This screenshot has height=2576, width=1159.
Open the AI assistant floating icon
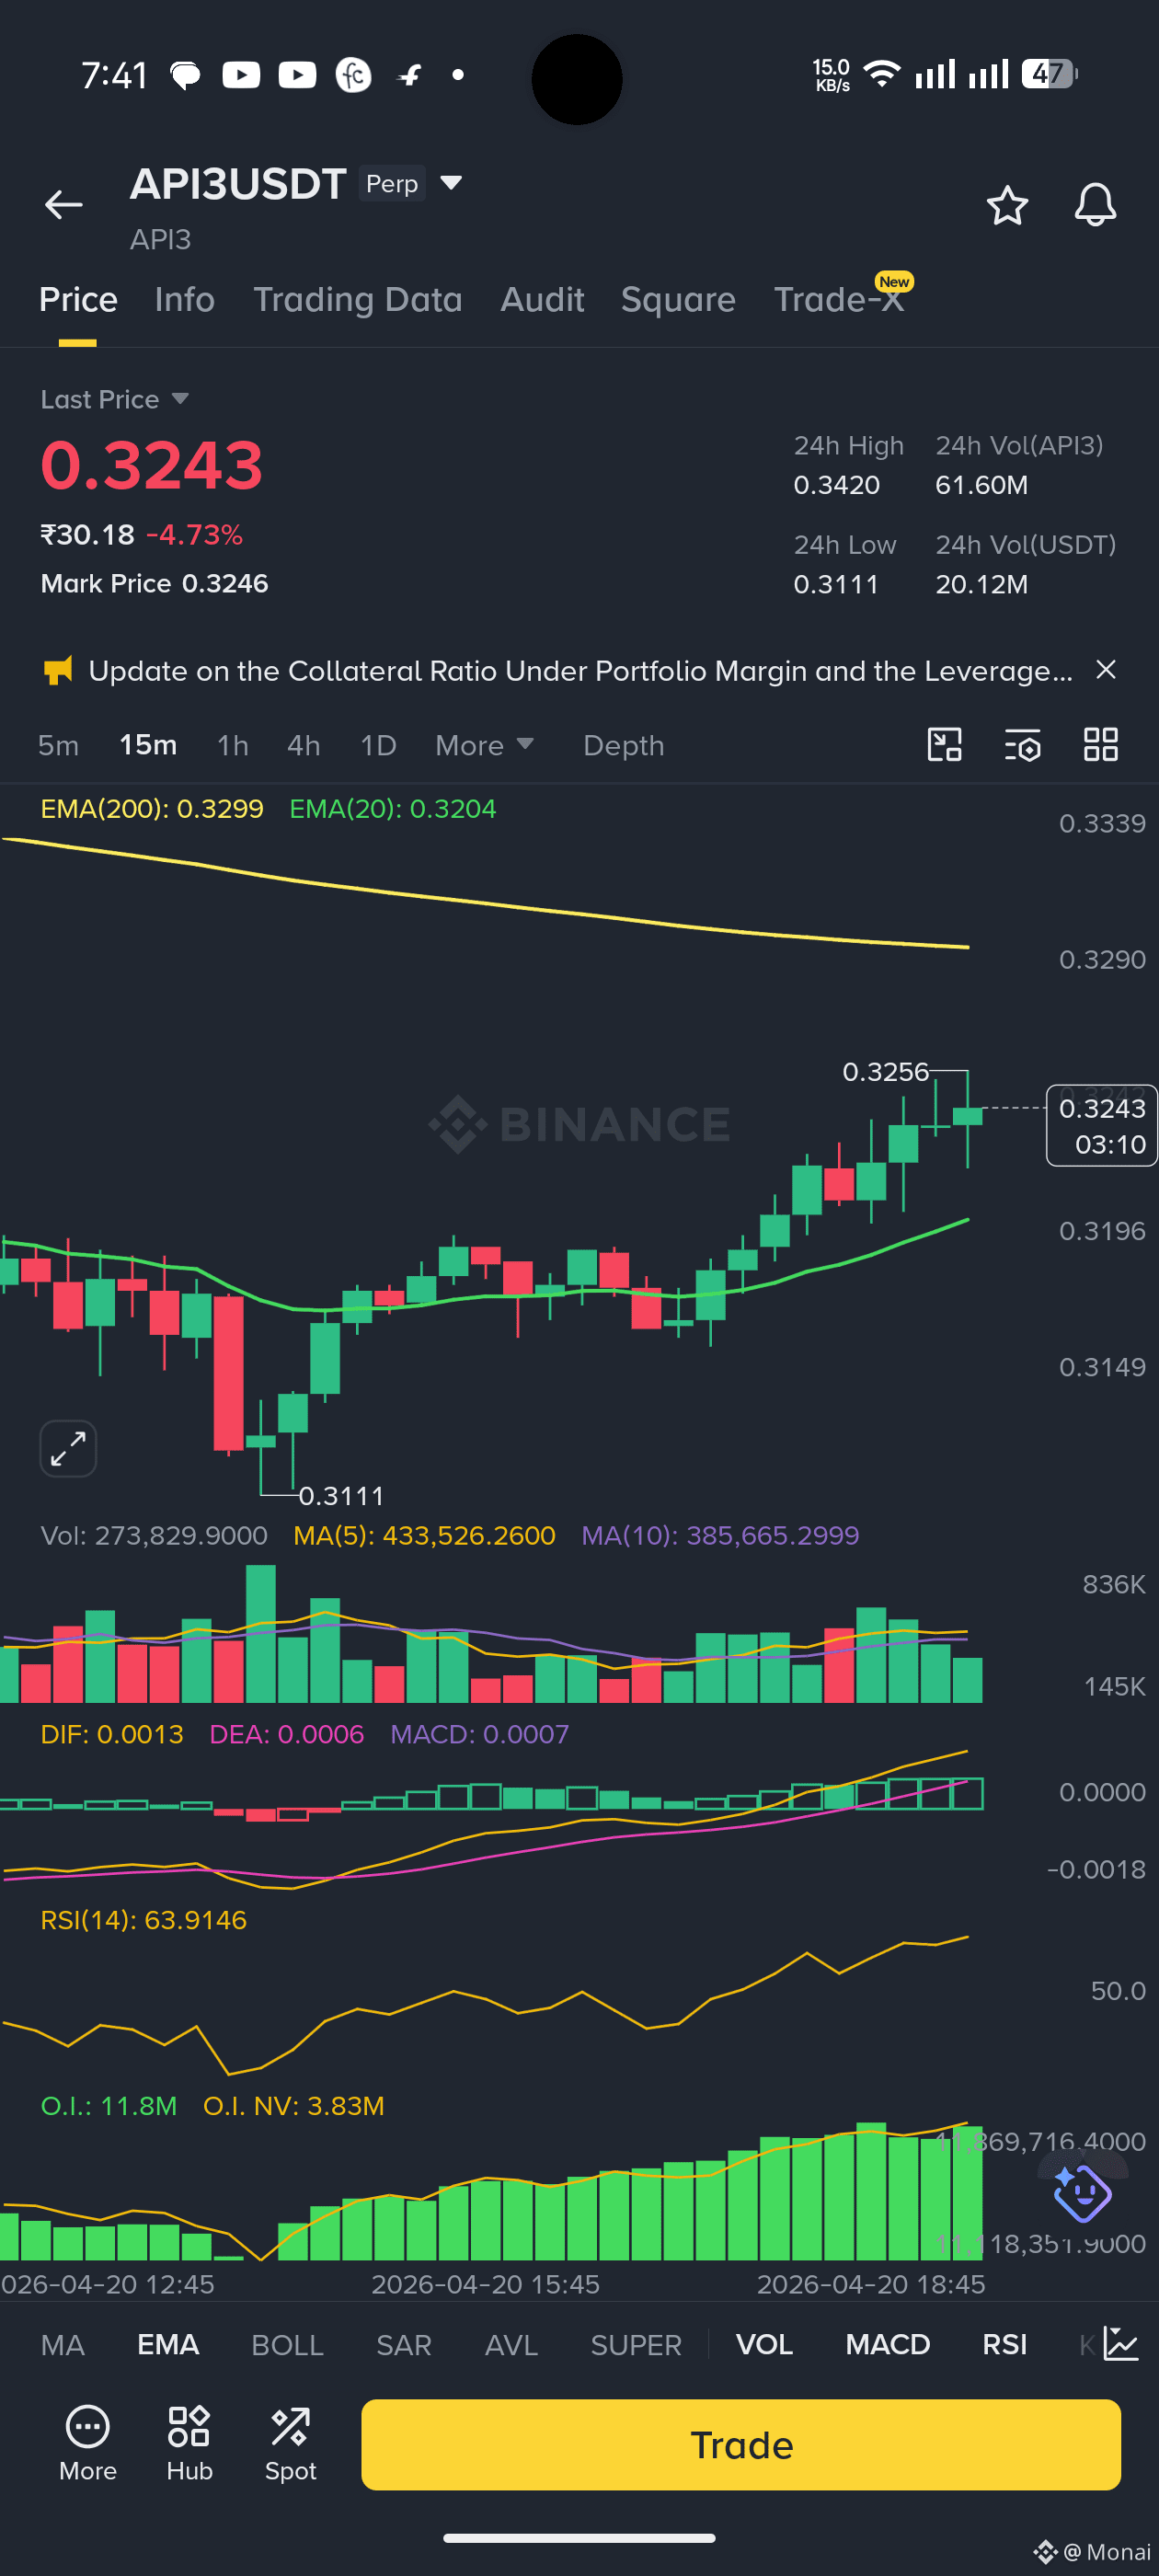(1082, 2193)
